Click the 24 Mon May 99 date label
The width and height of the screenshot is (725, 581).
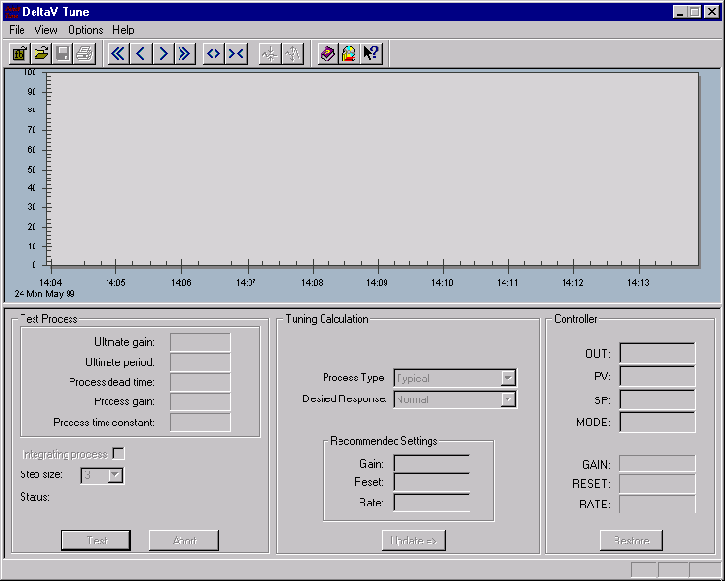(x=44, y=294)
